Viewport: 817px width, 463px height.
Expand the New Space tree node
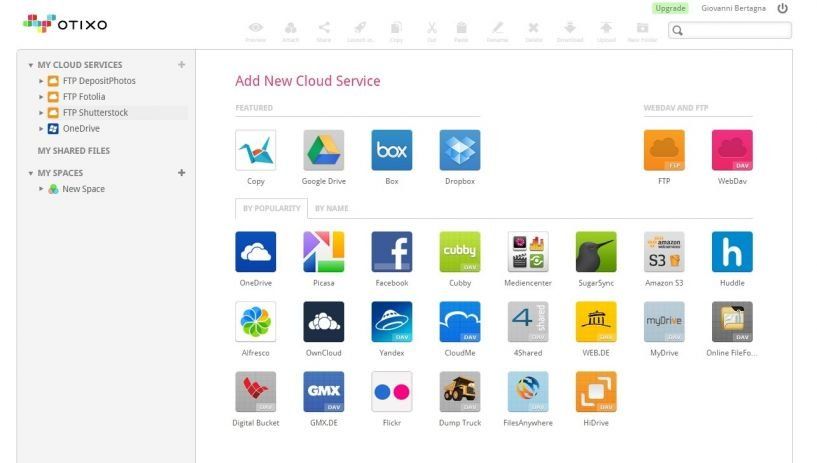point(41,189)
